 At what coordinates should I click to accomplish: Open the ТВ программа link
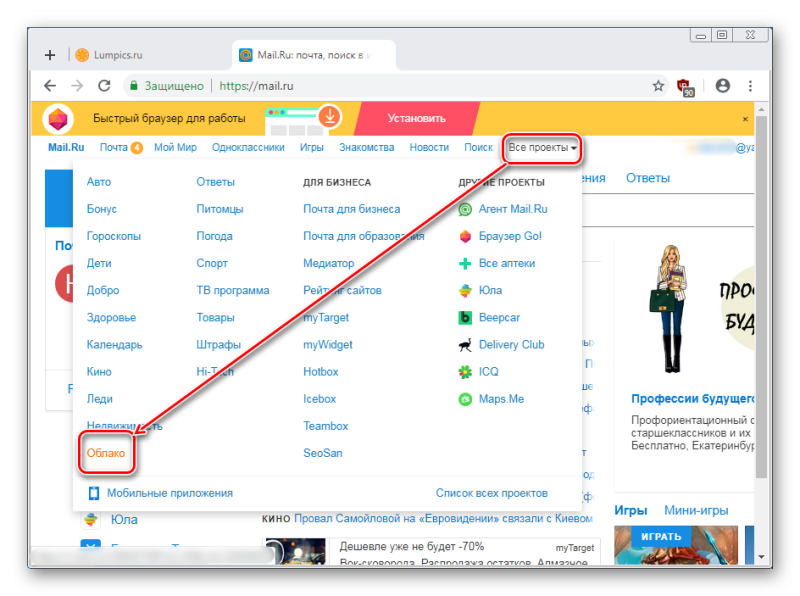(x=233, y=290)
